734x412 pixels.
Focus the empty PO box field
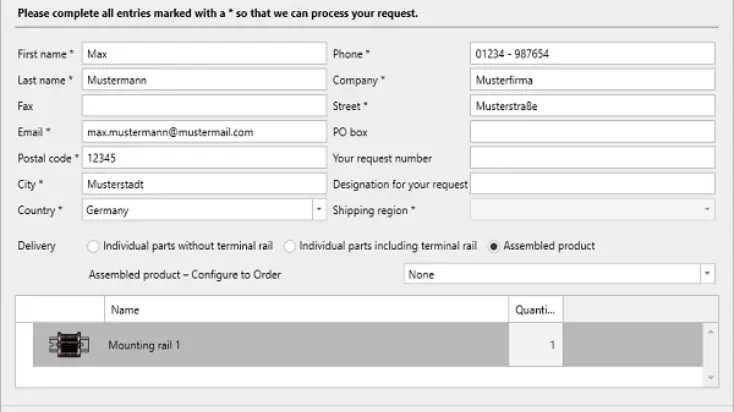[x=592, y=132]
